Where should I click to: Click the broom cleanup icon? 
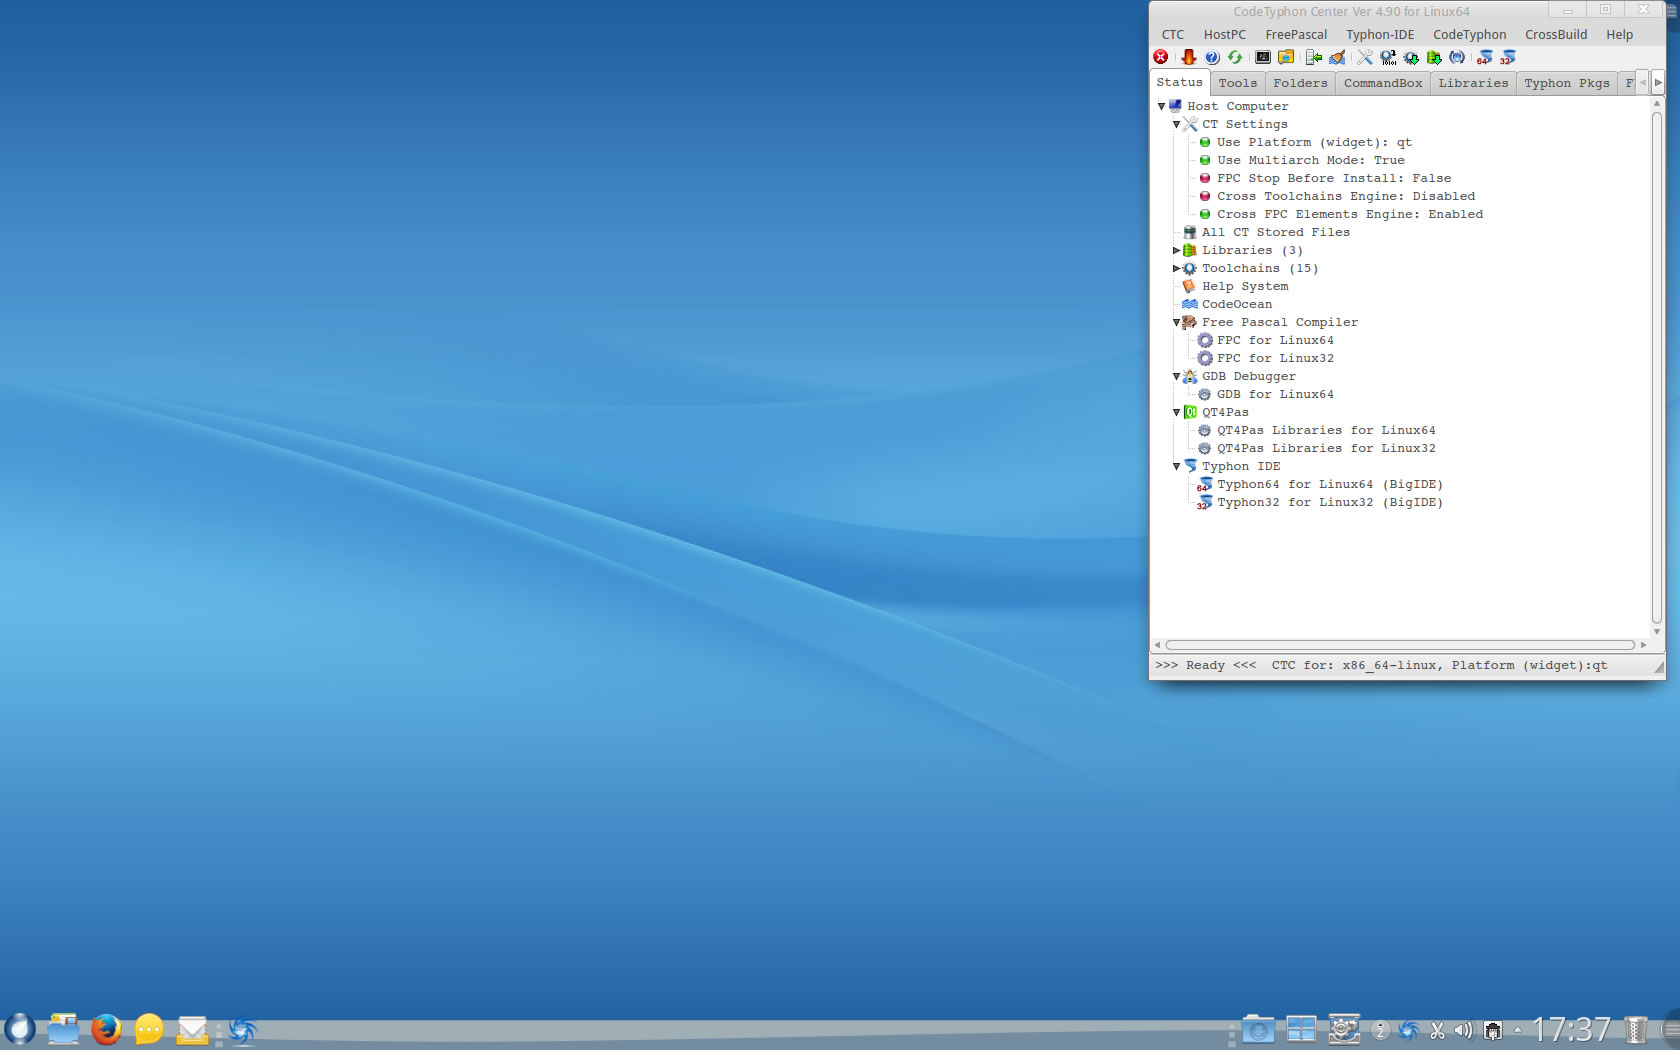pyautogui.click(x=1337, y=57)
